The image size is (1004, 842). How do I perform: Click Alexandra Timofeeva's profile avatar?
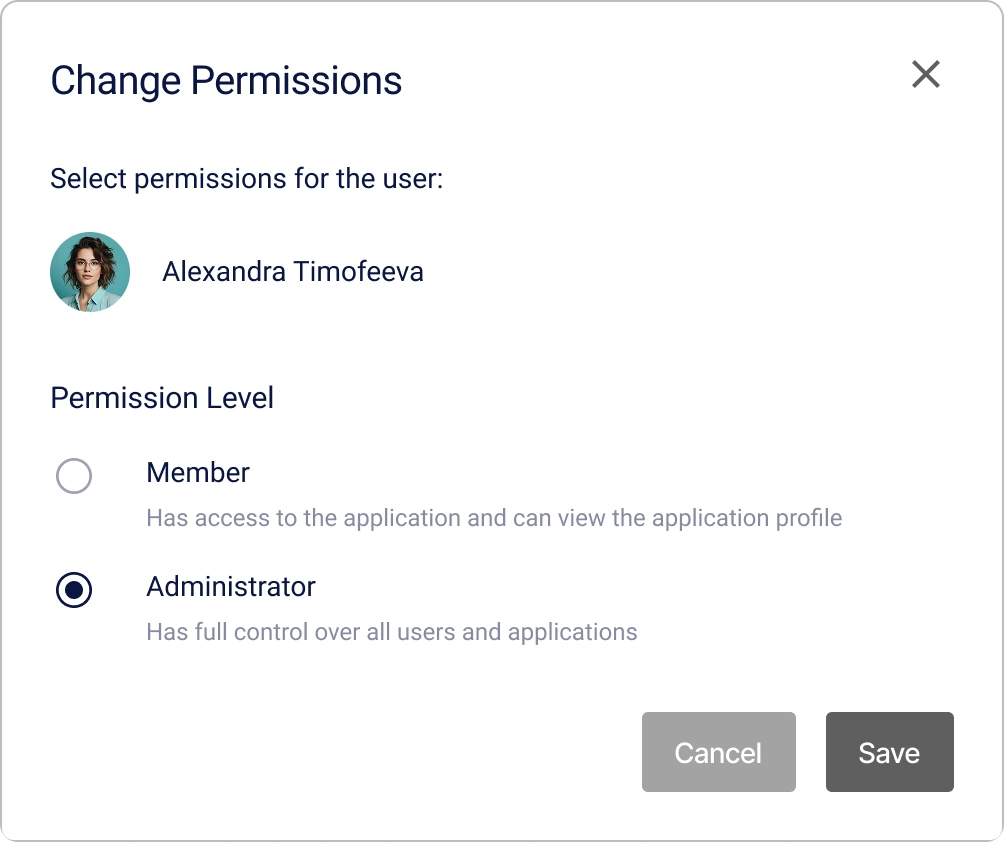point(90,271)
